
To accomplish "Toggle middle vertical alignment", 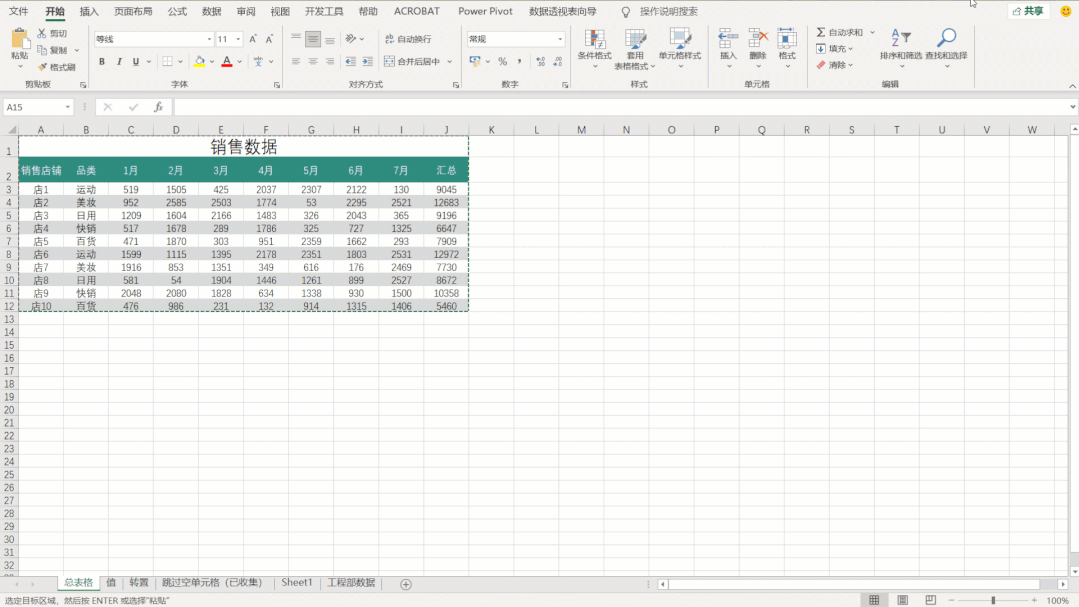I will coord(312,39).
